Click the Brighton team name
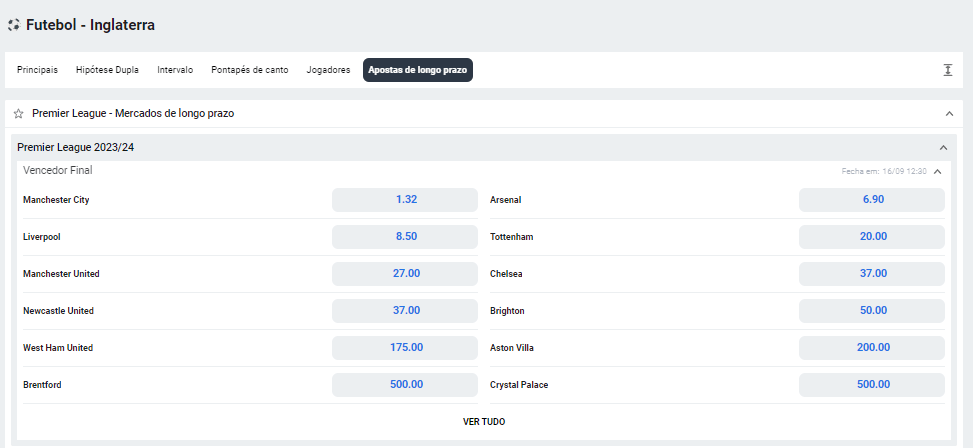This screenshot has height=448, width=973. coord(507,311)
